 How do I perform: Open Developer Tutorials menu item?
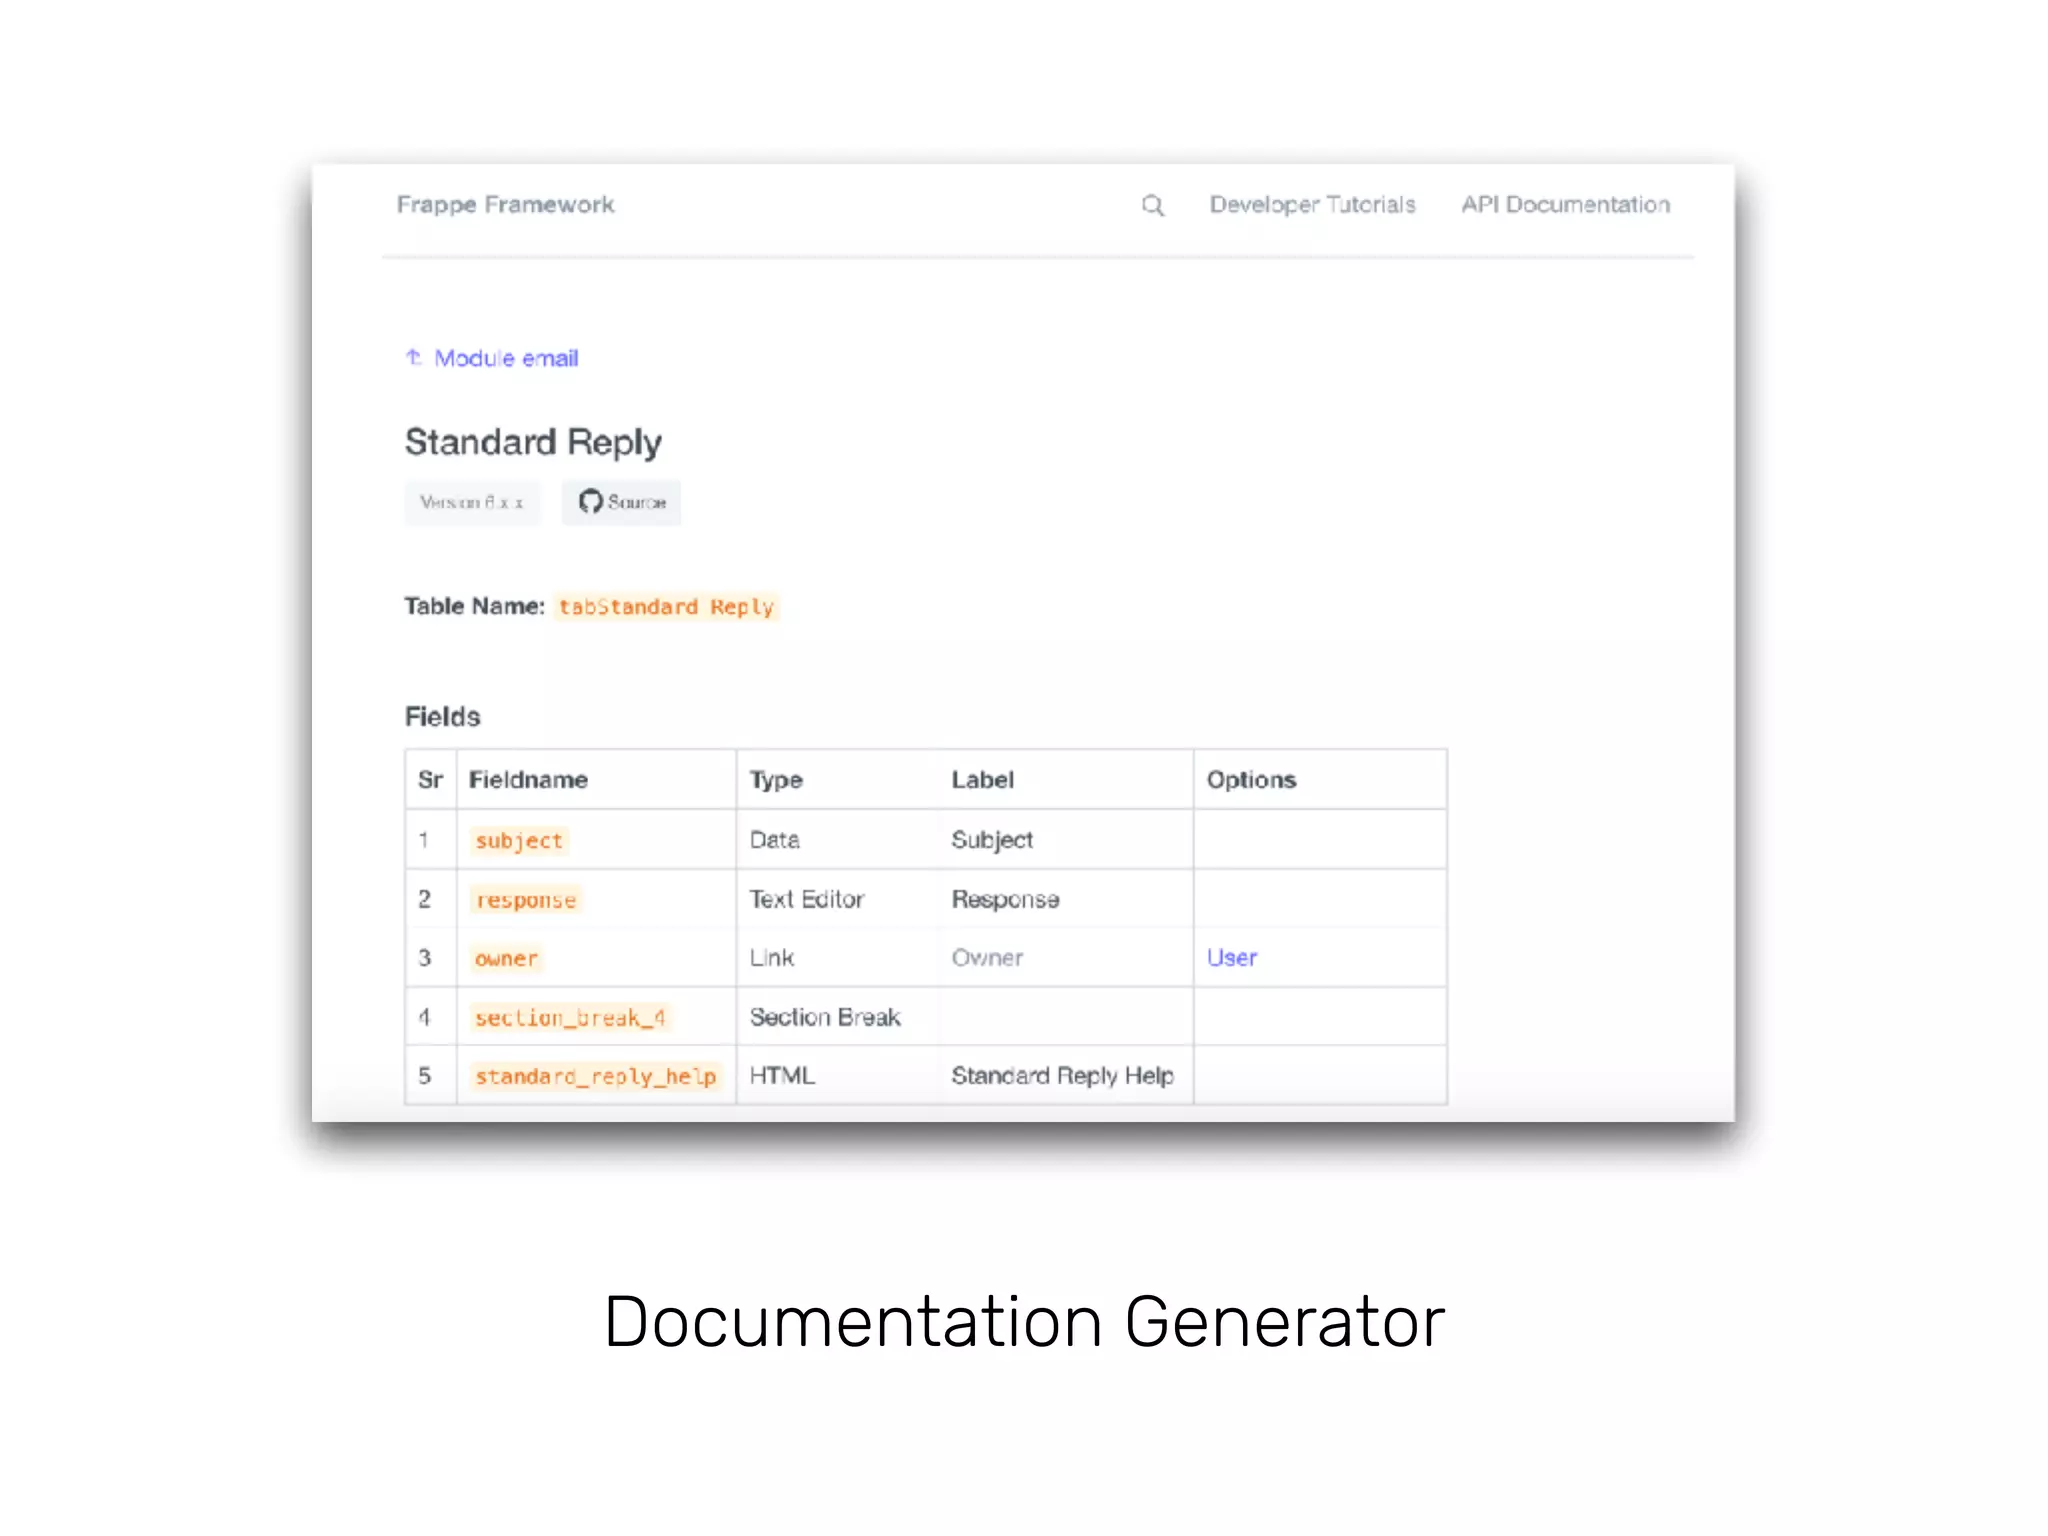click(1312, 205)
